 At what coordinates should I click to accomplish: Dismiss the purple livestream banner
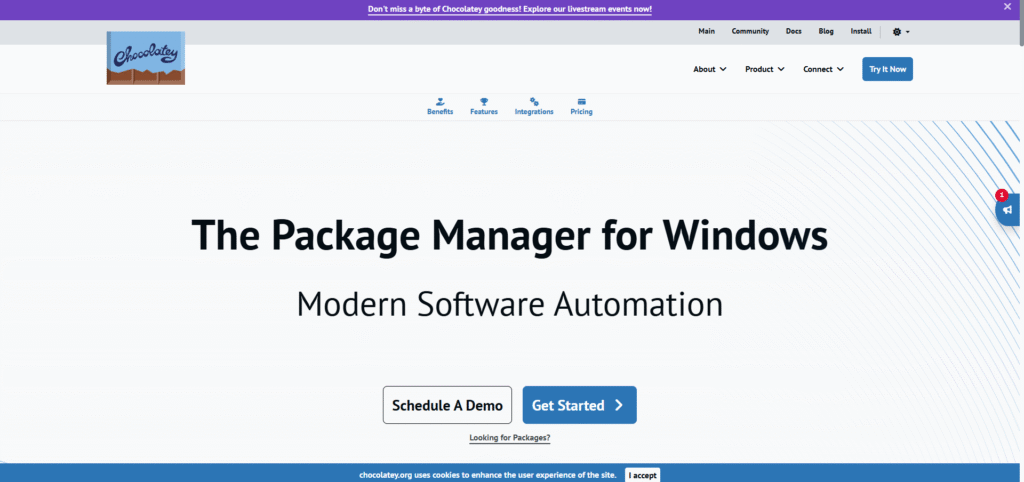(x=1007, y=7)
